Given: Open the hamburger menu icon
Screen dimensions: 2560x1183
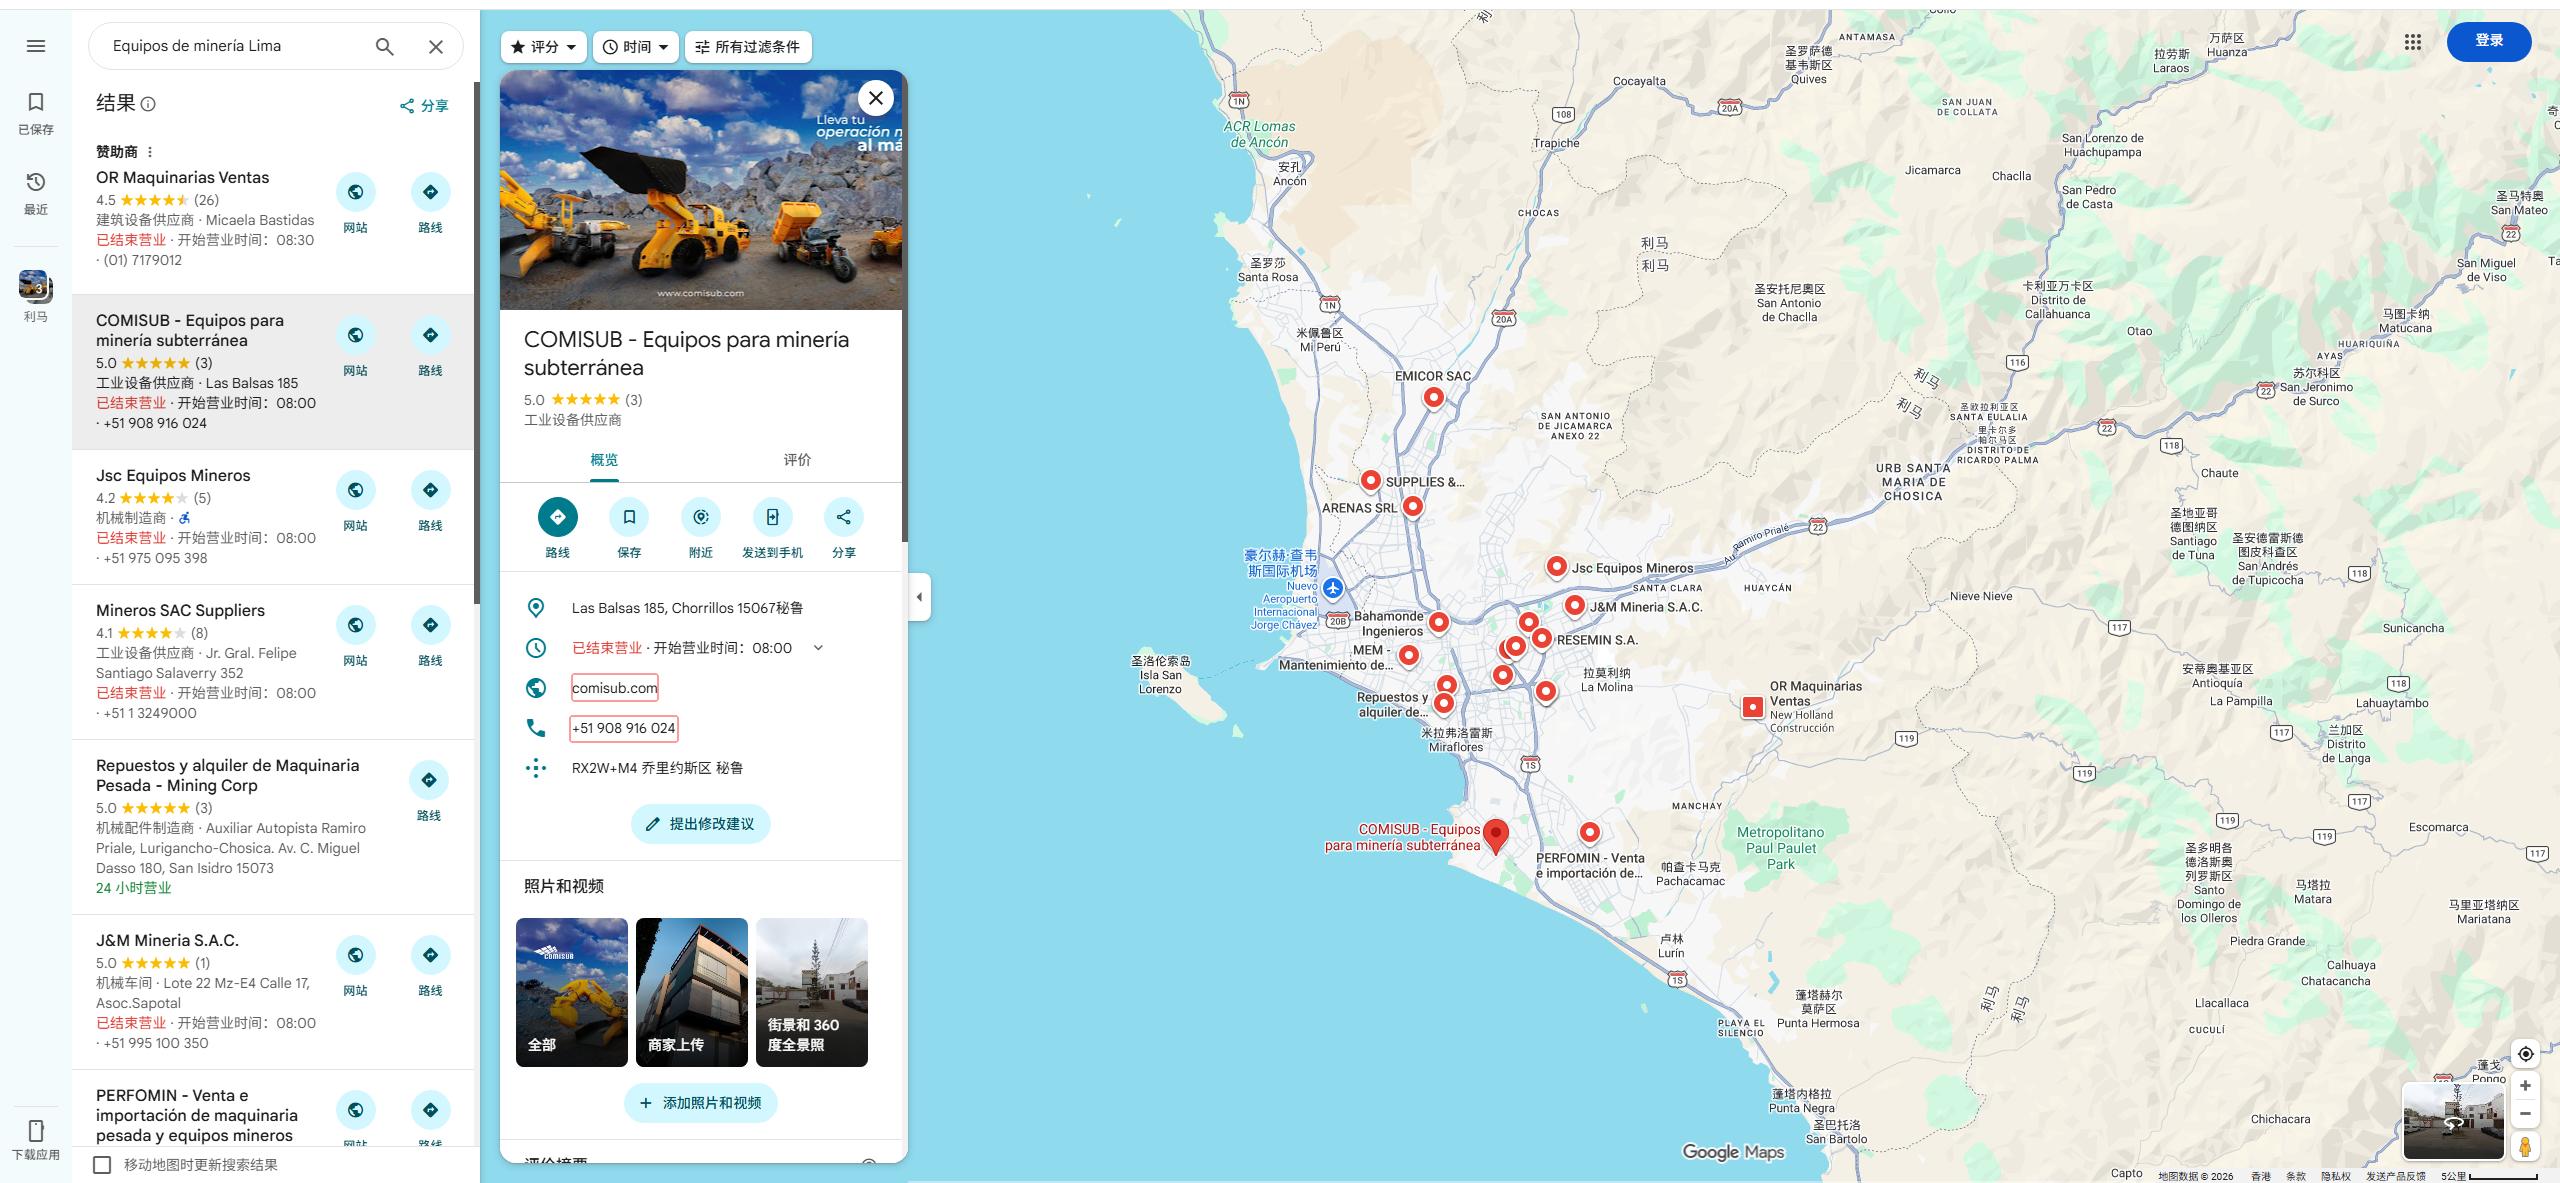Looking at the screenshot, I should [x=36, y=46].
